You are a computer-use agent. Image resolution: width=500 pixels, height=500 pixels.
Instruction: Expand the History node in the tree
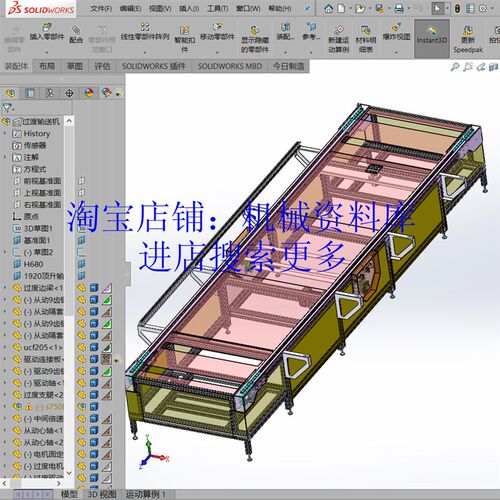coord(5,133)
